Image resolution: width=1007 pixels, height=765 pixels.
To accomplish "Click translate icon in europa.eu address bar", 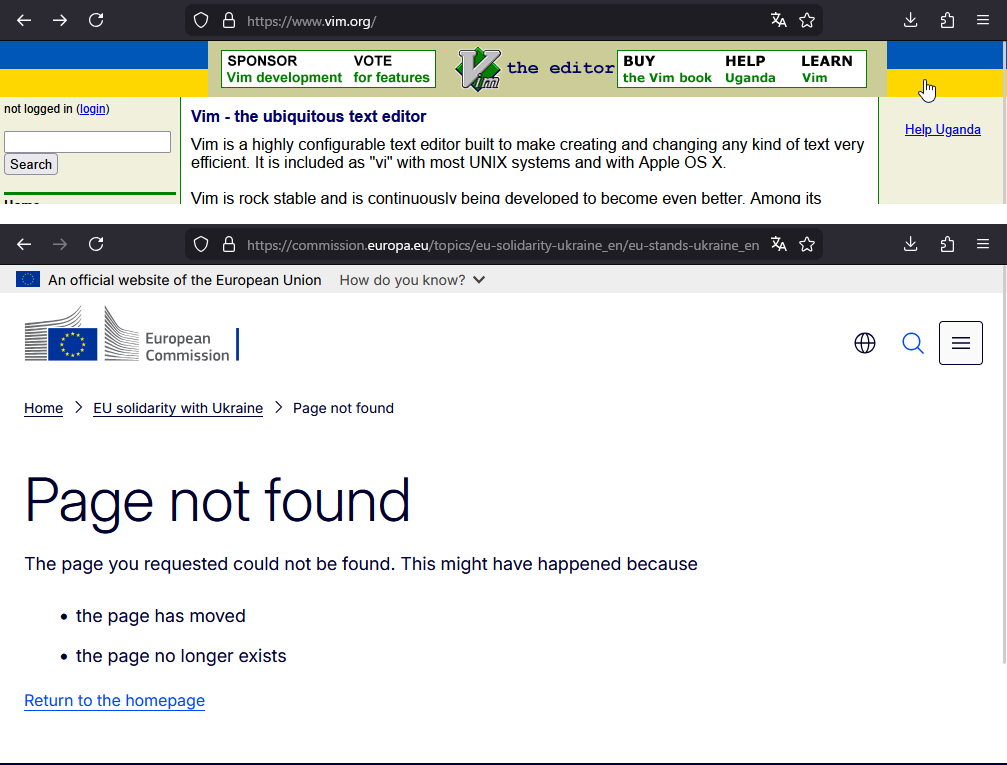I will pyautogui.click(x=778, y=244).
